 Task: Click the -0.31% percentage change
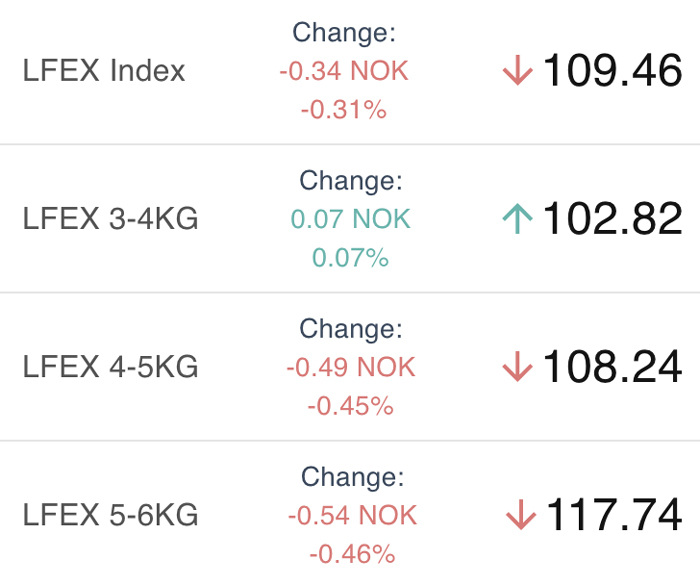pyautogui.click(x=344, y=110)
